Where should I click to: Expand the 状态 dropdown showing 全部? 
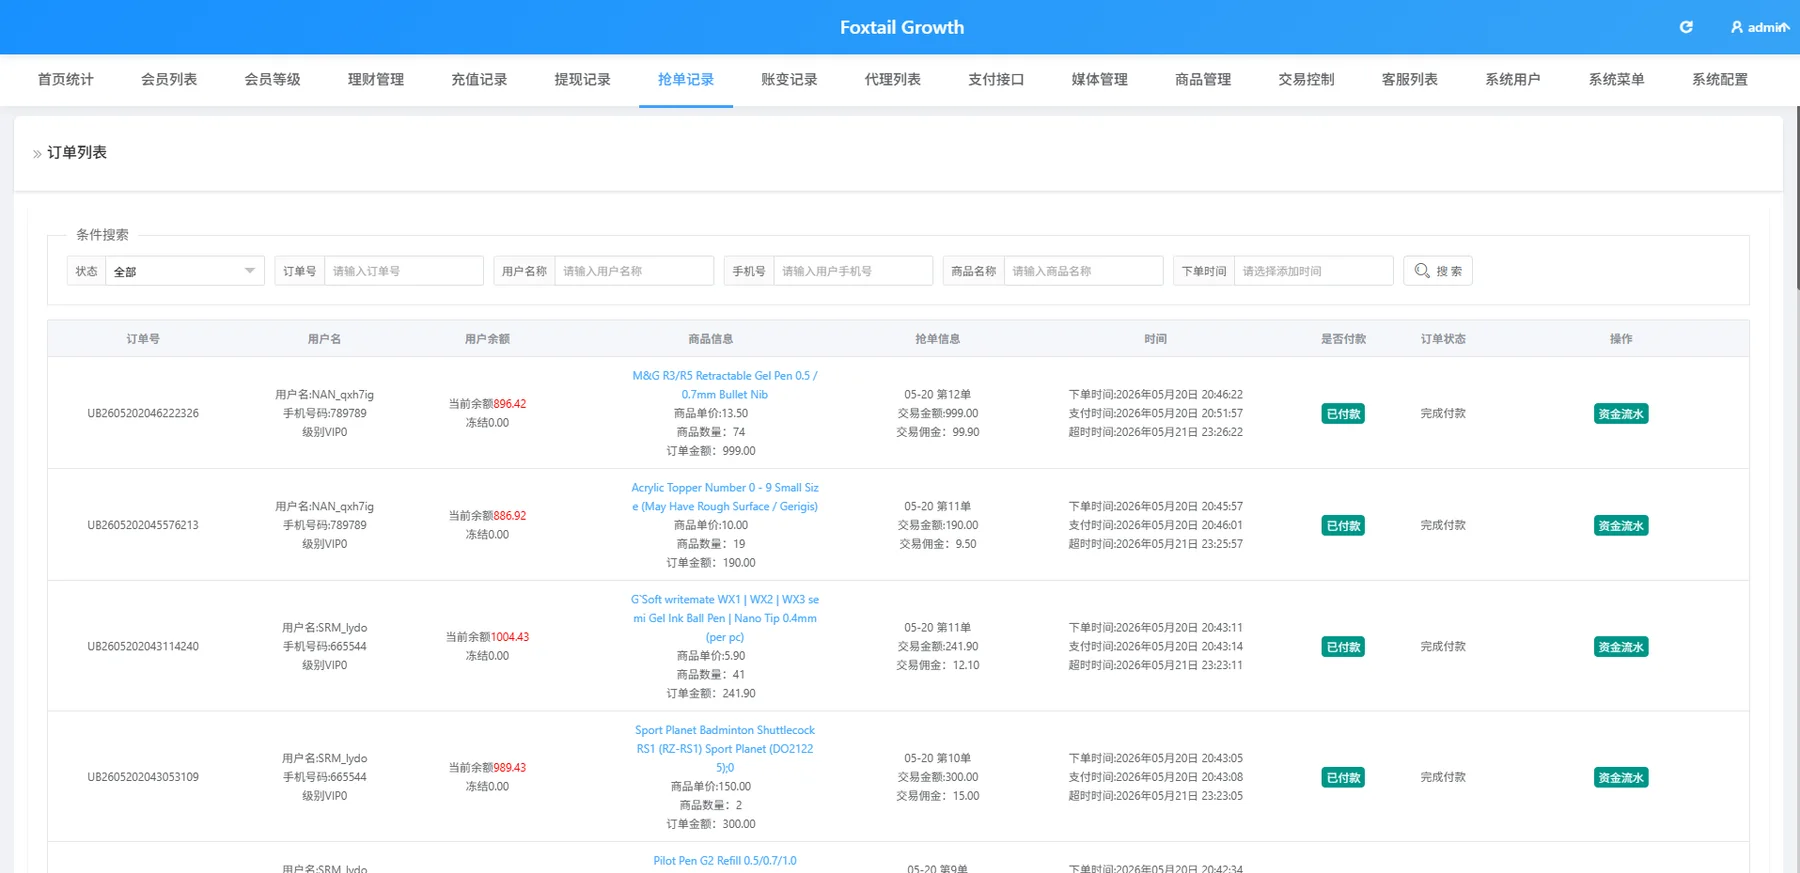(185, 271)
